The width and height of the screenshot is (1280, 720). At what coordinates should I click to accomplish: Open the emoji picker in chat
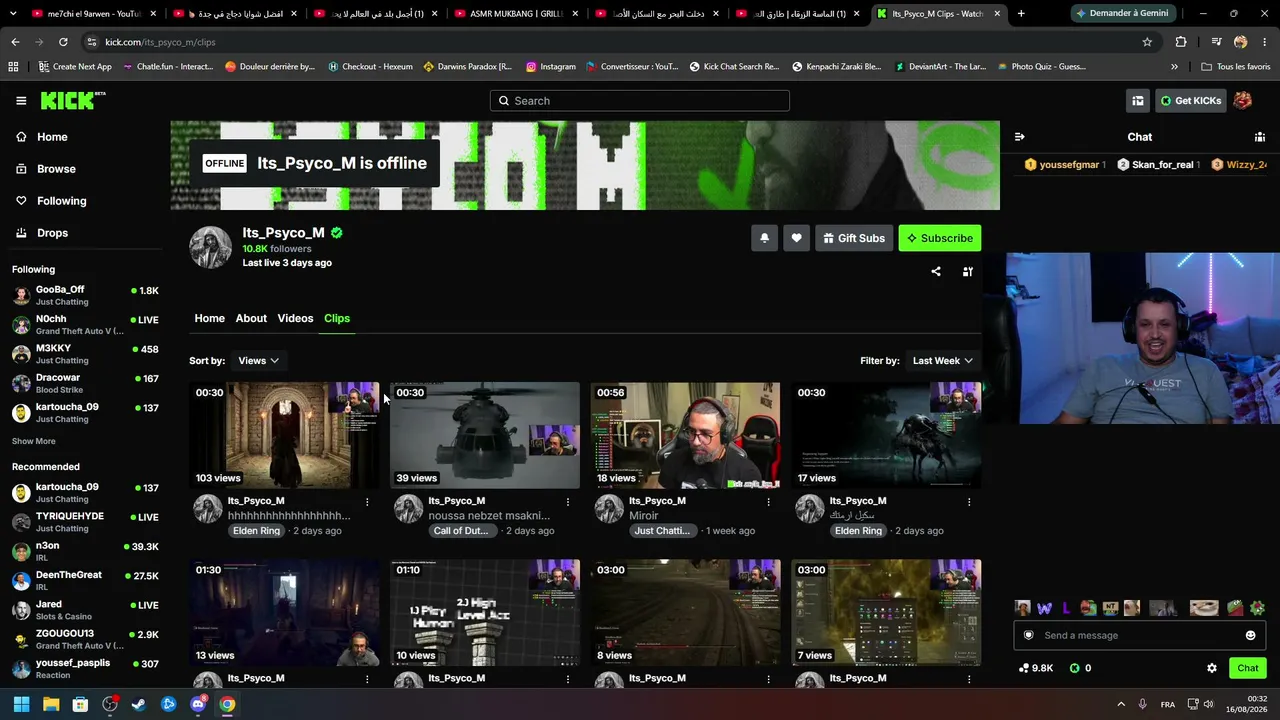click(1250, 635)
